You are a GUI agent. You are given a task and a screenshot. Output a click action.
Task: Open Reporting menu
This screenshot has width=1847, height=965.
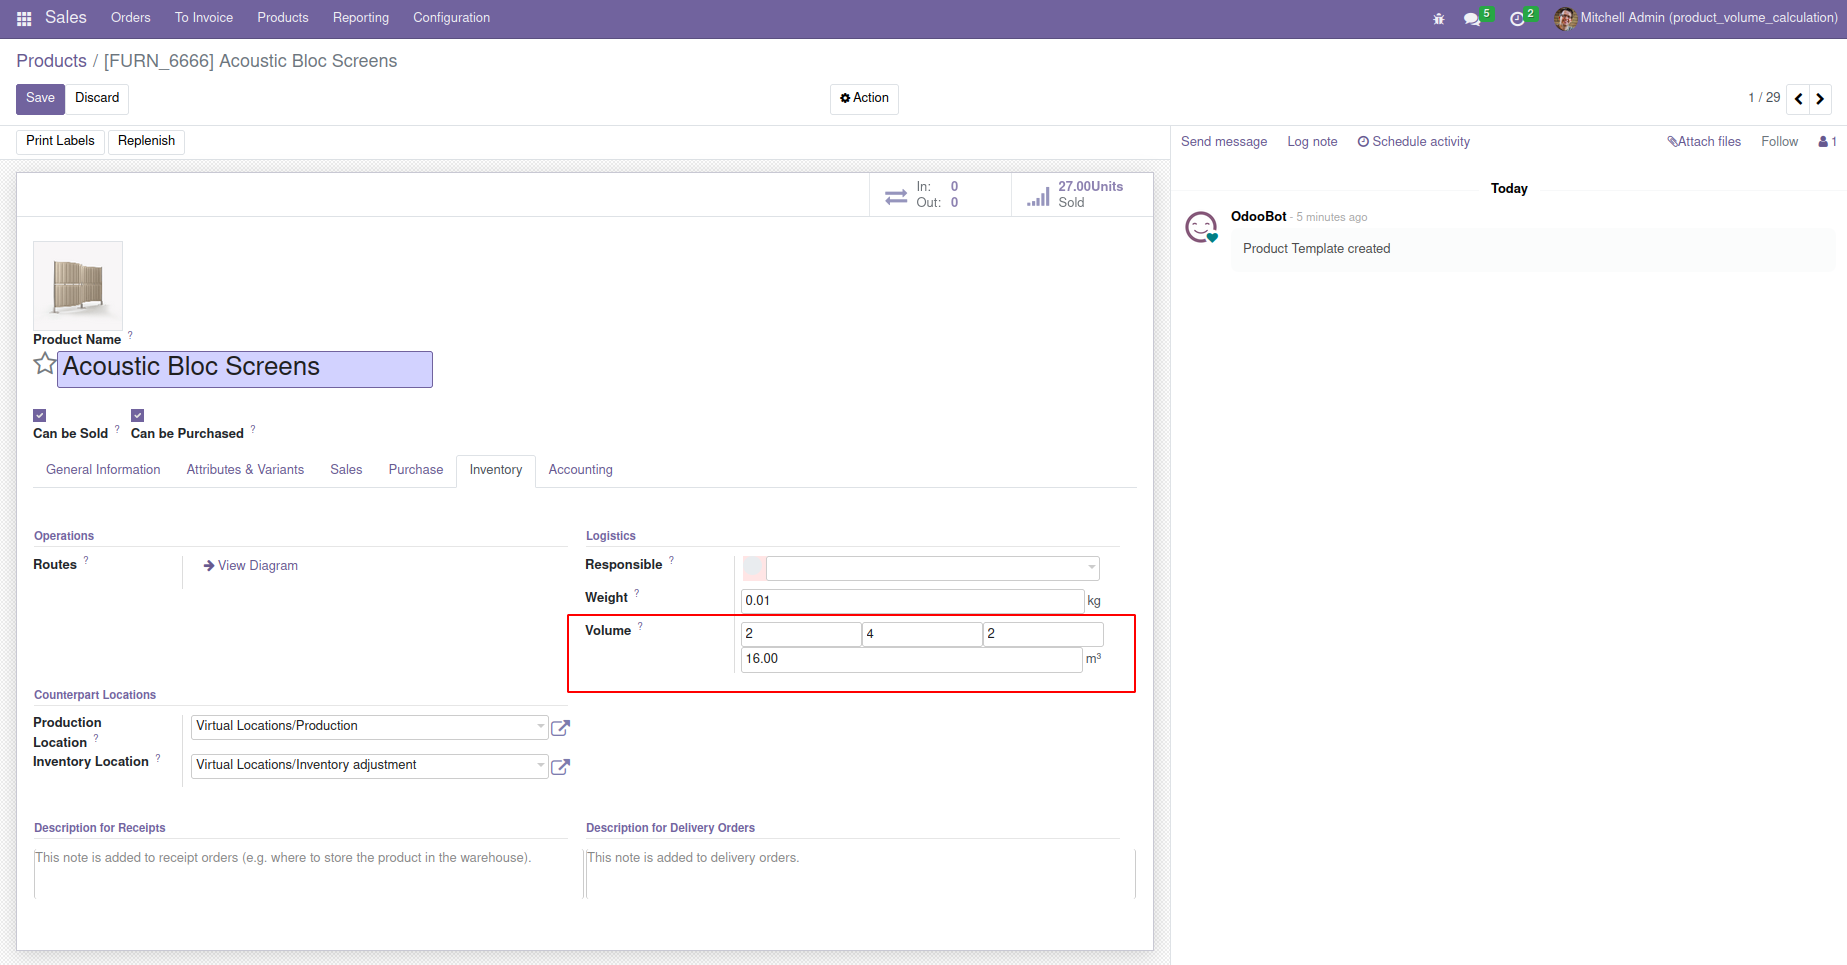(361, 18)
